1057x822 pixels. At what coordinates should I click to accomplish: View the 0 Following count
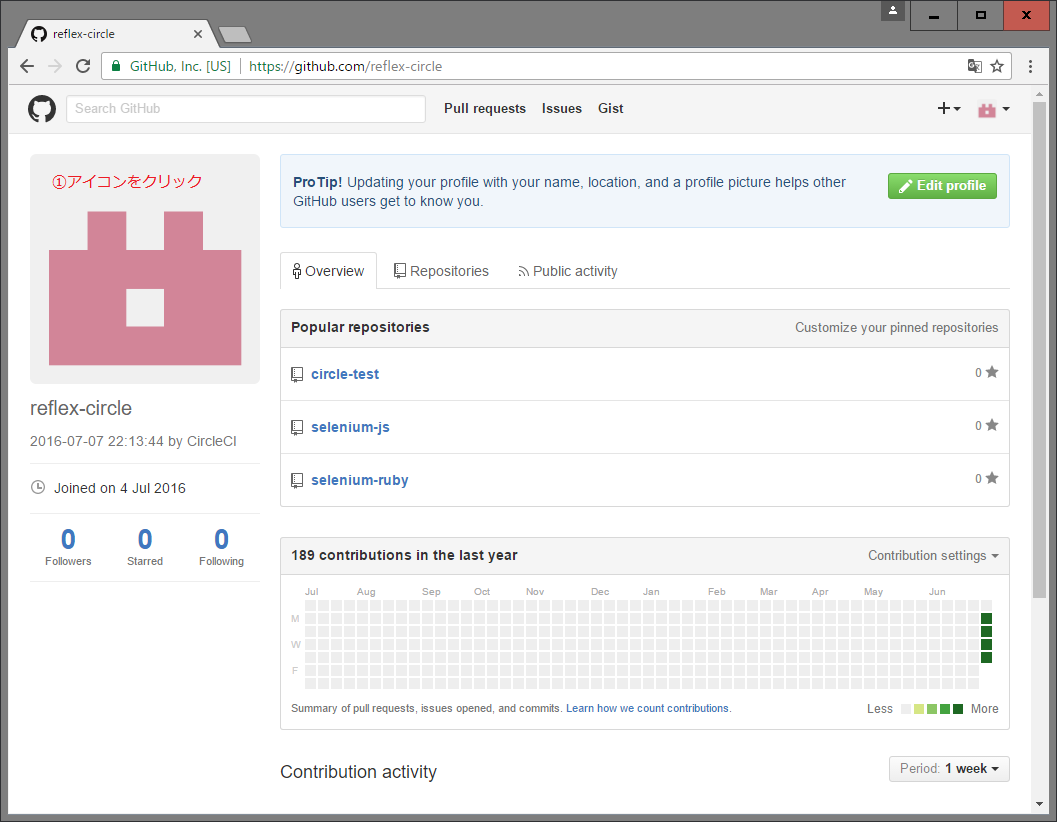[x=221, y=547]
